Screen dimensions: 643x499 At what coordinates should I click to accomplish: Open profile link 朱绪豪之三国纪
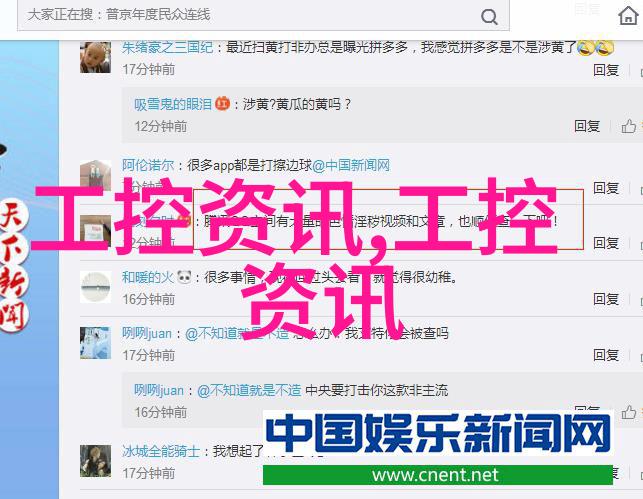coord(167,48)
